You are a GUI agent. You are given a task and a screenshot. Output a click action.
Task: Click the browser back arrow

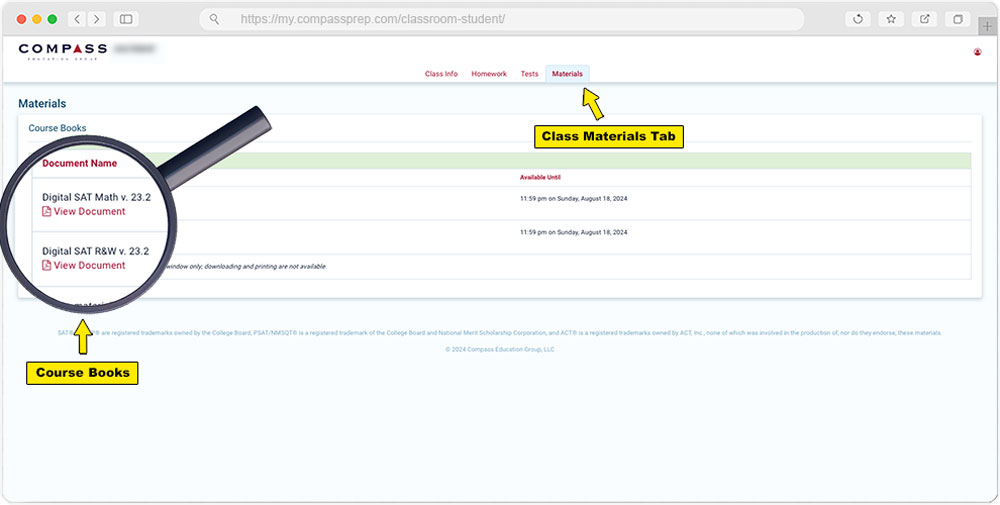(x=77, y=19)
